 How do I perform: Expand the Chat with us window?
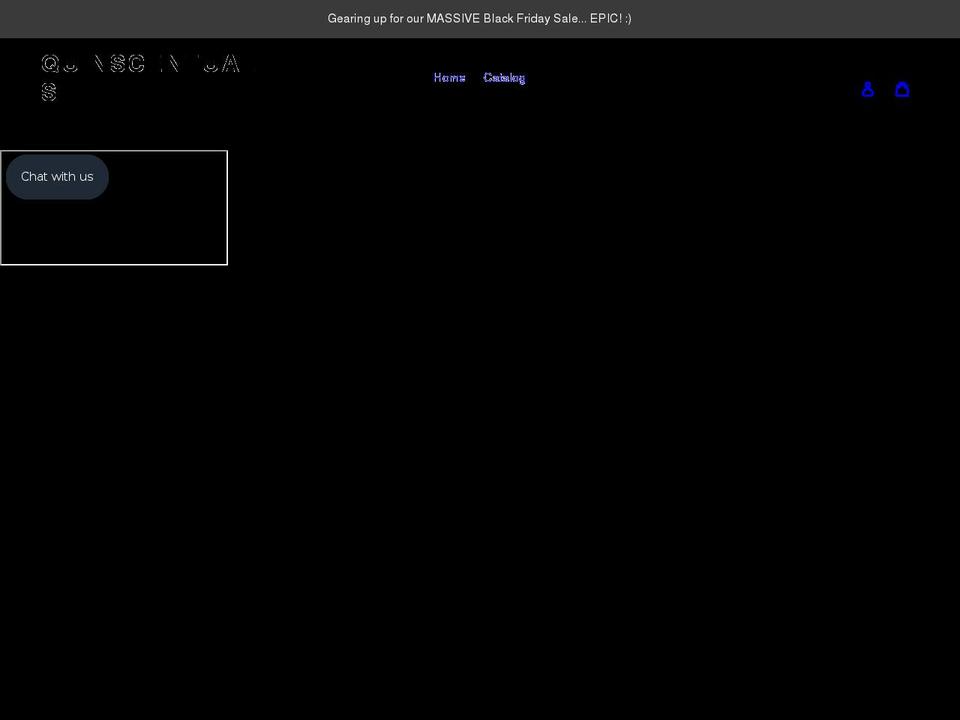pyautogui.click(x=57, y=176)
